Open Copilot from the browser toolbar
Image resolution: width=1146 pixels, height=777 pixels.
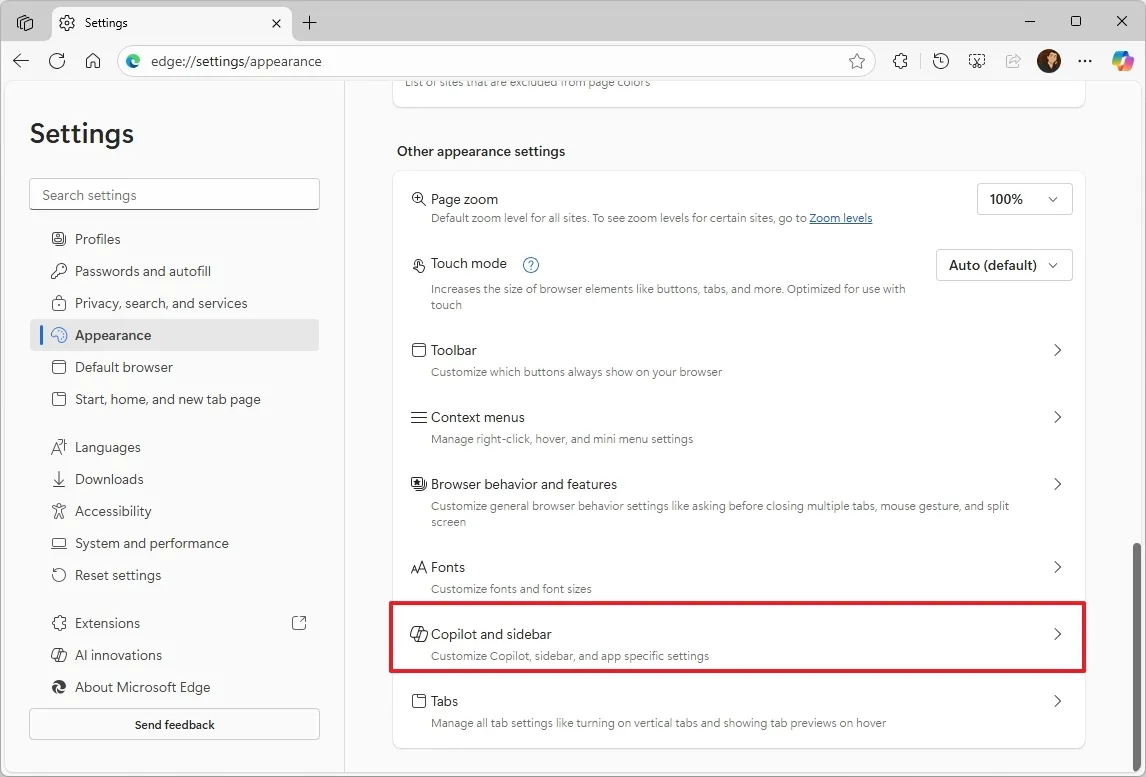pos(1122,60)
